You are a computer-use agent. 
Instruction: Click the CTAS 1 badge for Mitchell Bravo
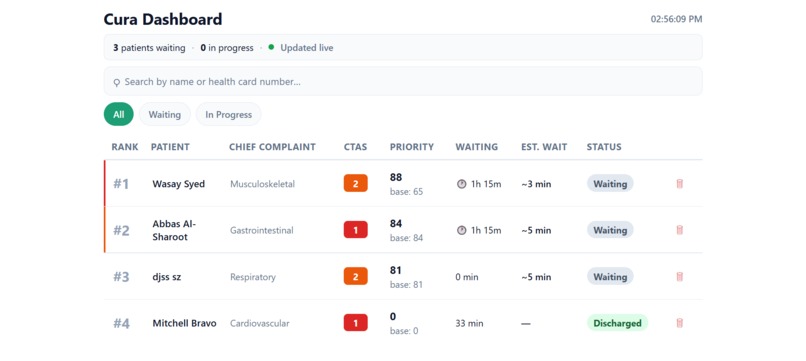pyautogui.click(x=356, y=322)
